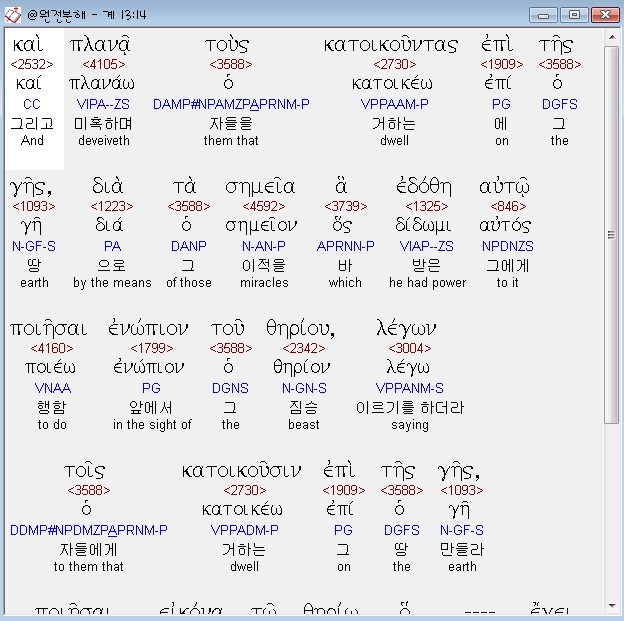Click Strong's number <4105>
The height and width of the screenshot is (621, 624).
[x=104, y=64]
